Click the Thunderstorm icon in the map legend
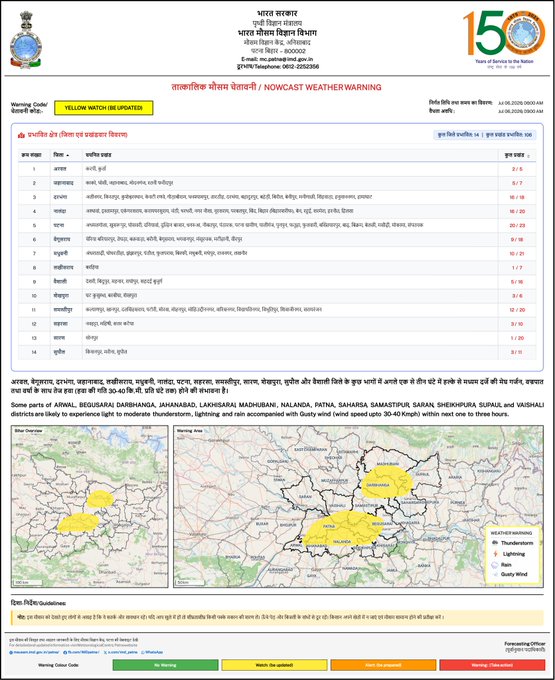Screen dimensions: 555x680 pyautogui.click(x=495, y=543)
